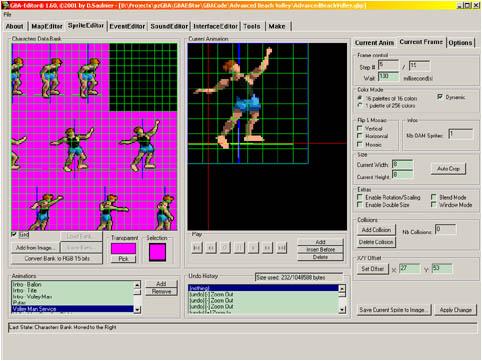Image resolution: width=482 pixels, height=361 pixels.
Task: Click Delete in the Play frame panel
Action: [x=320, y=257]
